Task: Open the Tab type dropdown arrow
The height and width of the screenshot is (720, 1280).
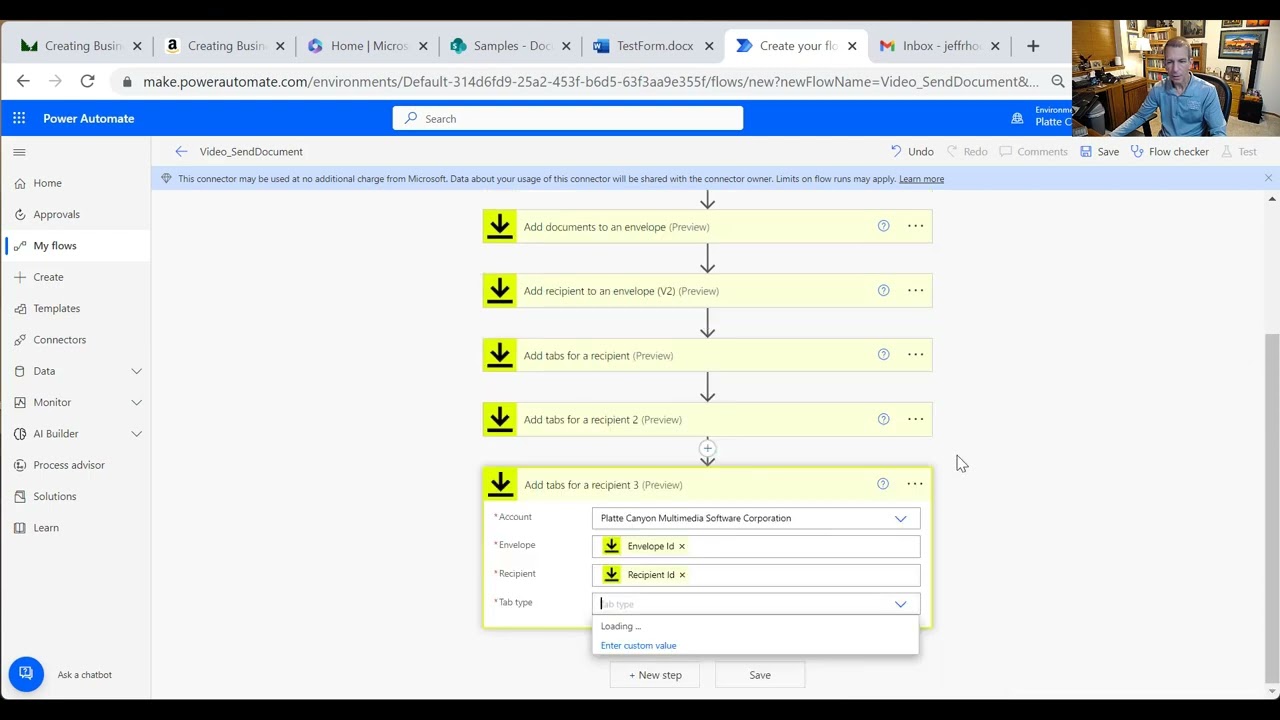Action: click(x=900, y=604)
